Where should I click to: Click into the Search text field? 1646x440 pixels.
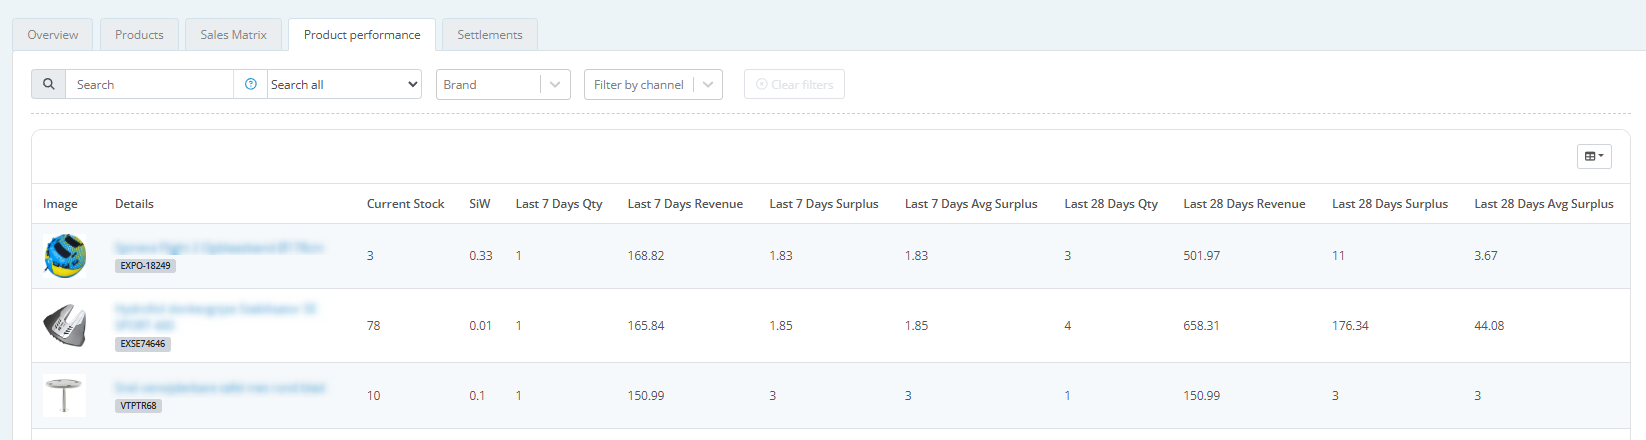click(150, 84)
